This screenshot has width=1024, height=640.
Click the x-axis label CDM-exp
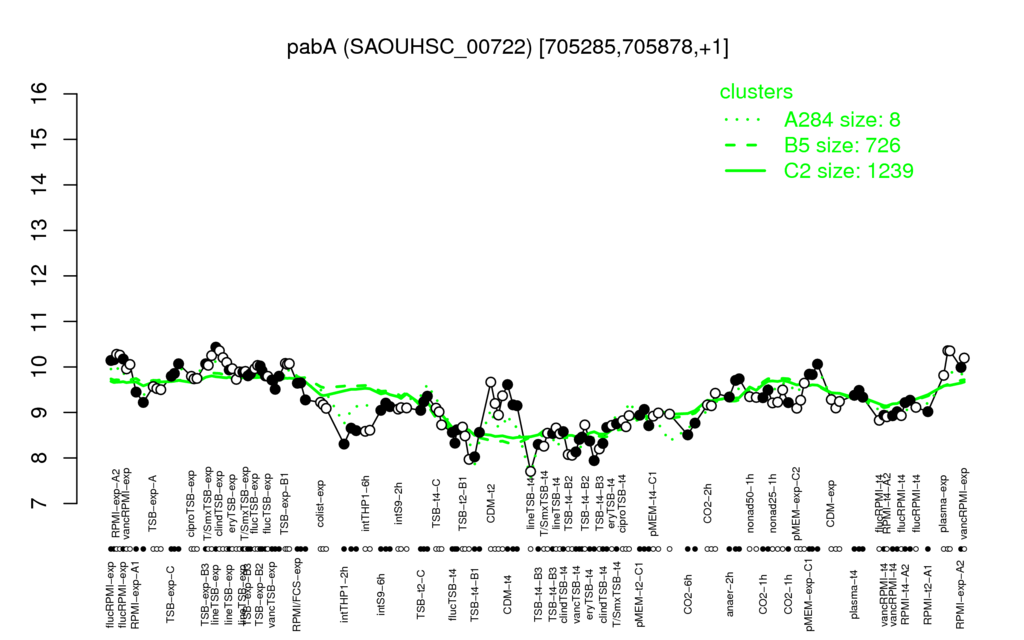point(831,503)
